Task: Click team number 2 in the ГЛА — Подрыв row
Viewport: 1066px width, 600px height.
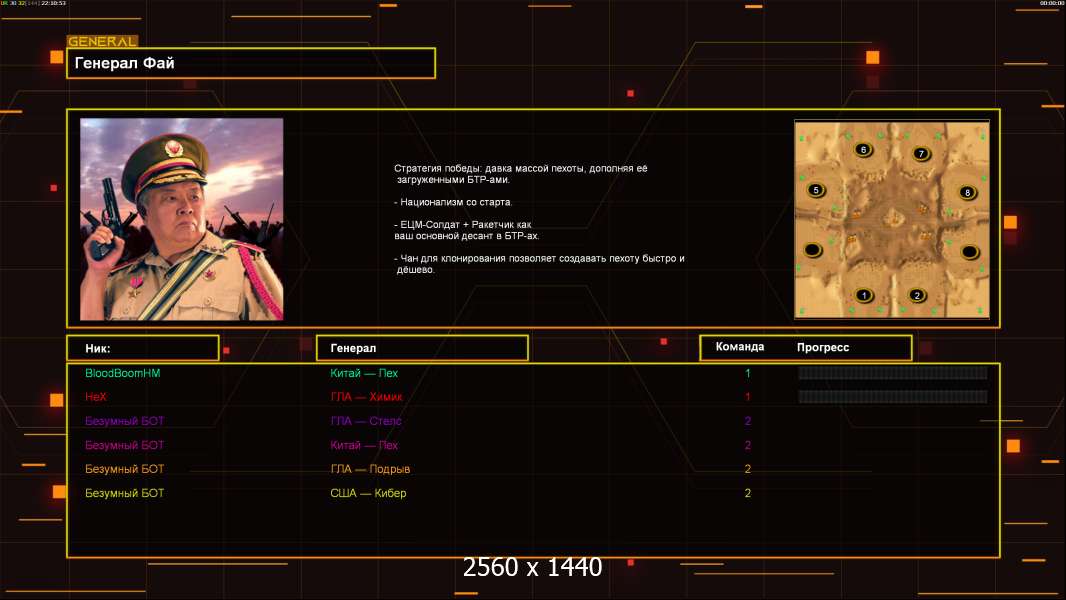Action: (x=747, y=469)
